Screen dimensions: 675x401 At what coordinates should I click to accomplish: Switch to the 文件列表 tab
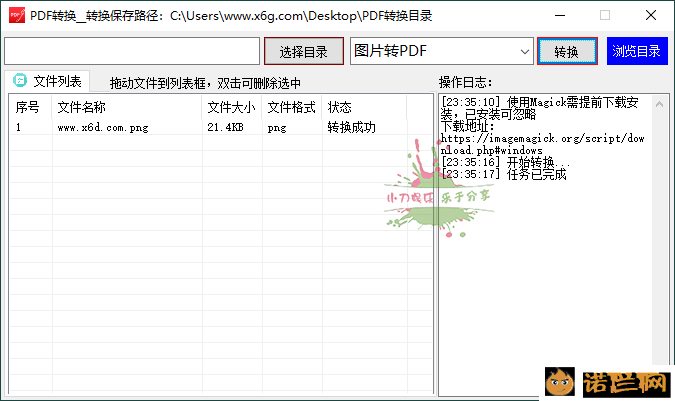point(48,81)
